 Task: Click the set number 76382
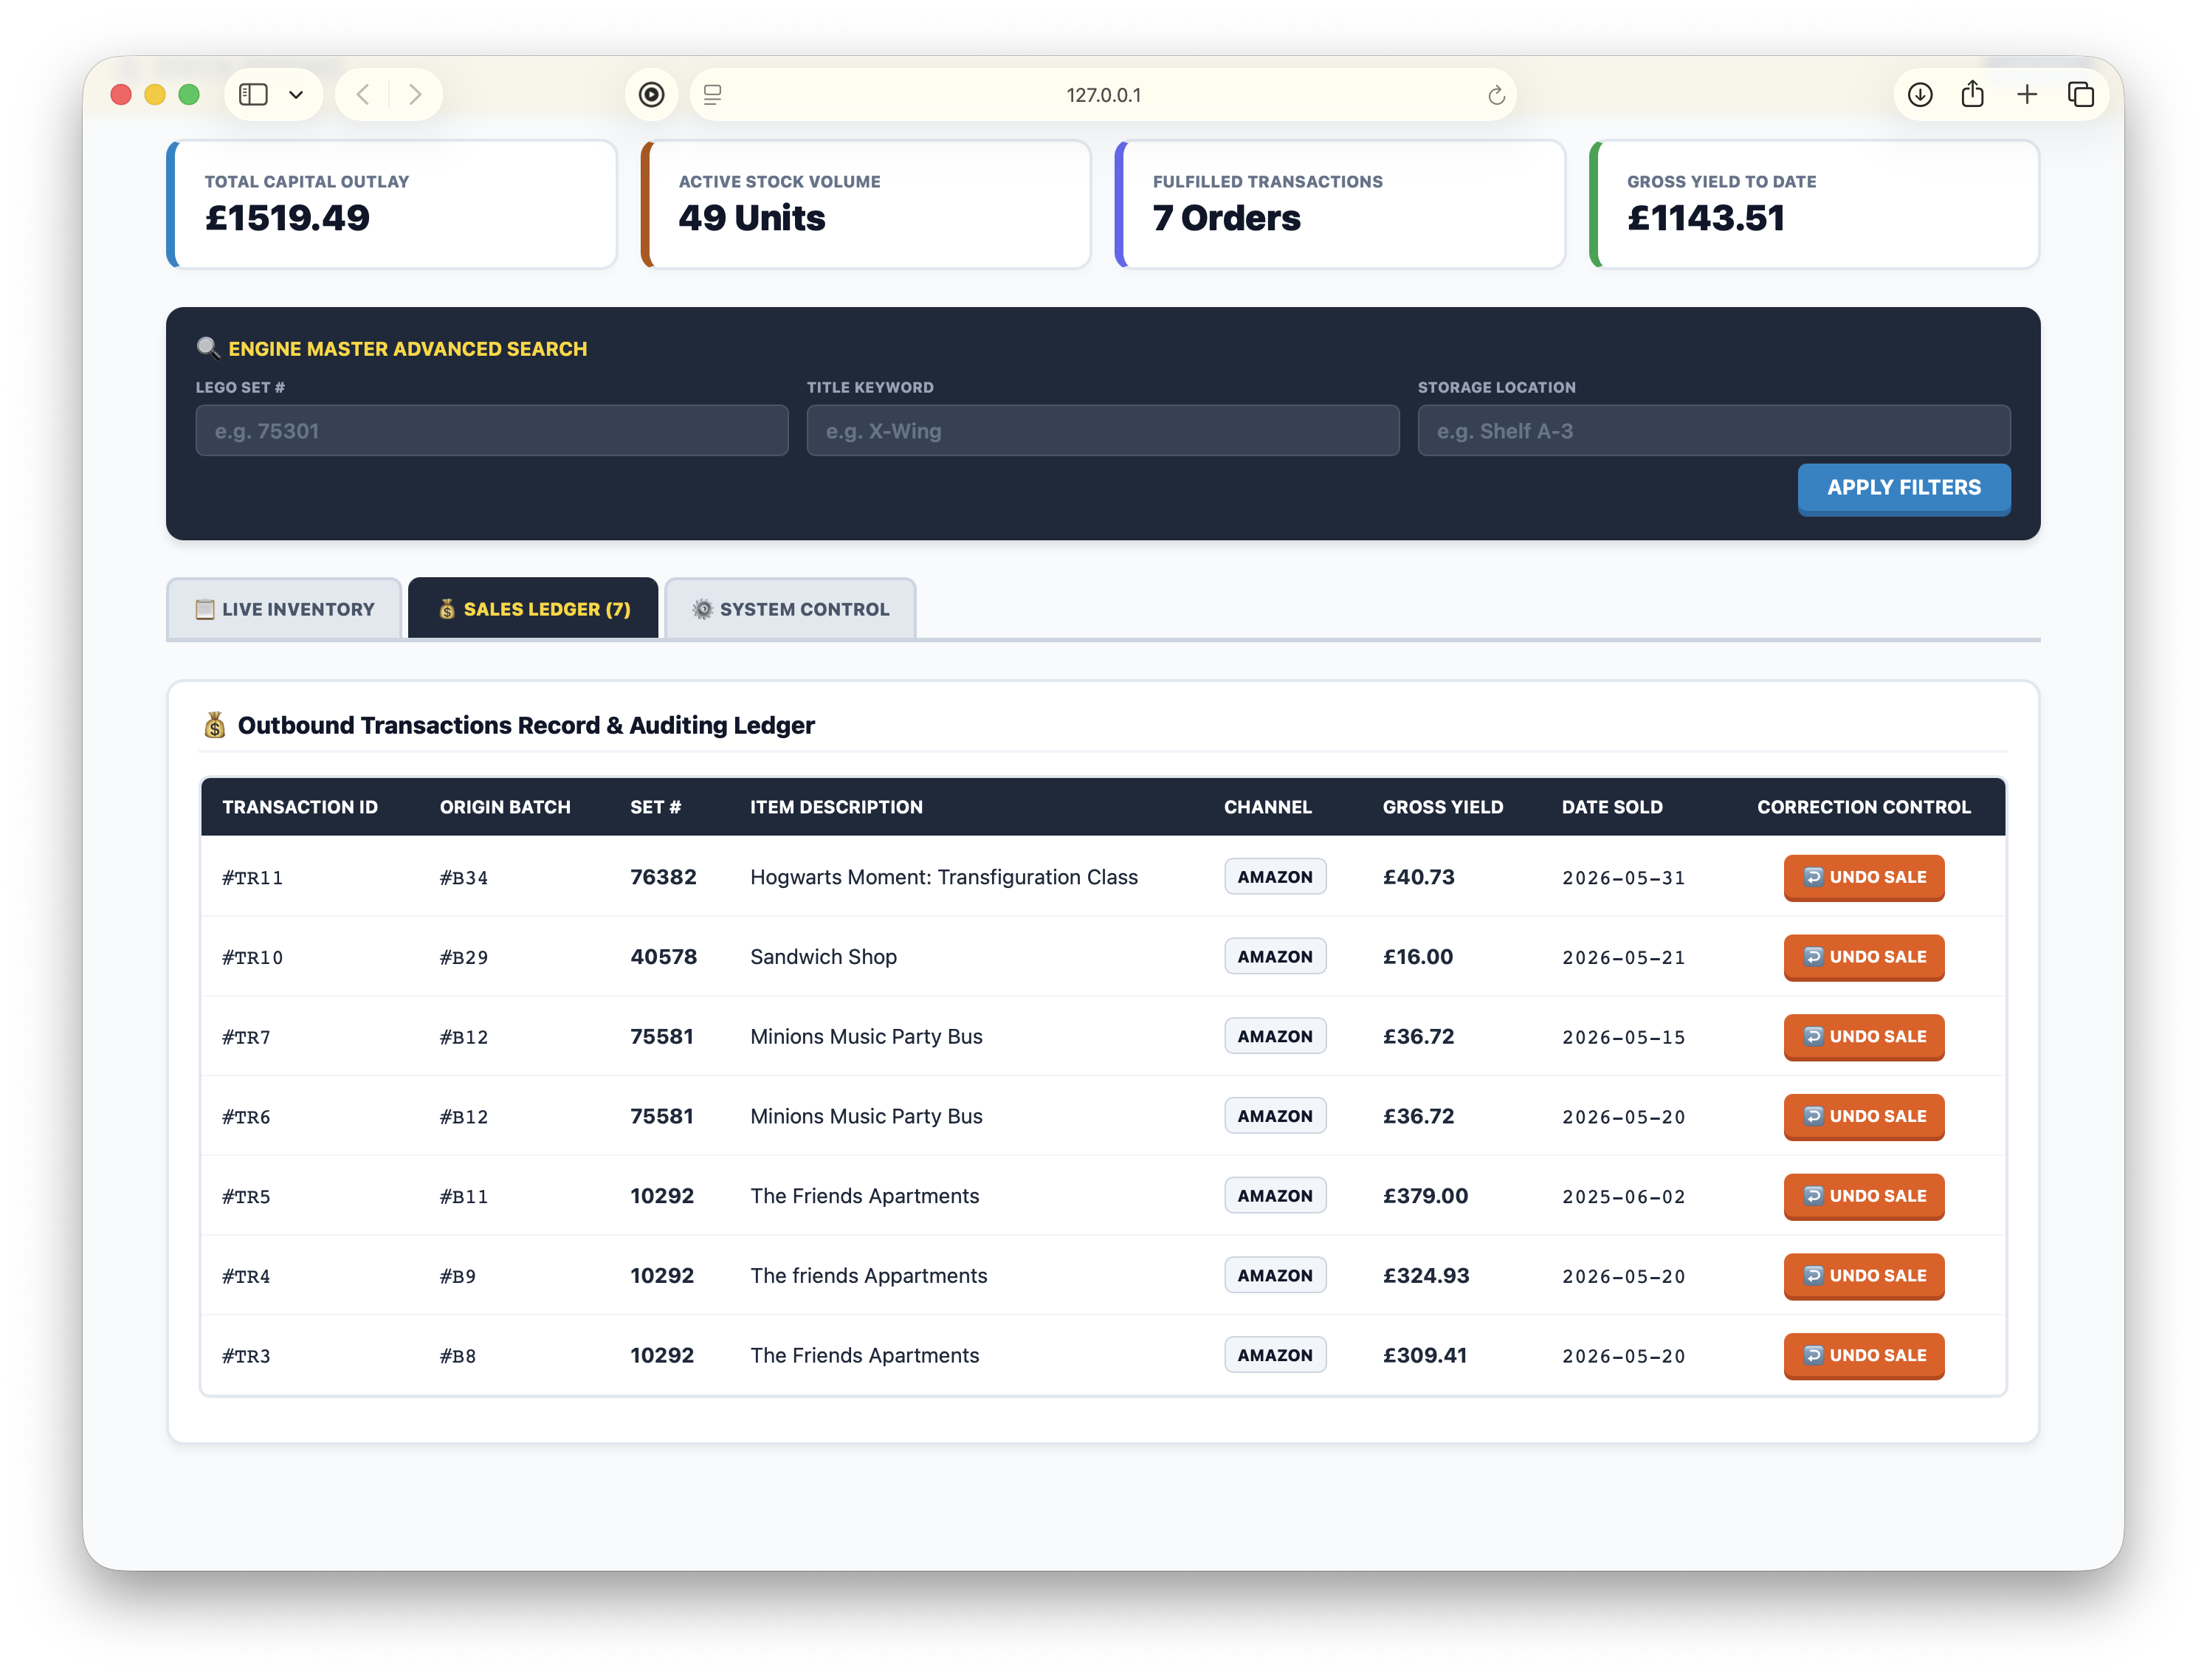[663, 877]
